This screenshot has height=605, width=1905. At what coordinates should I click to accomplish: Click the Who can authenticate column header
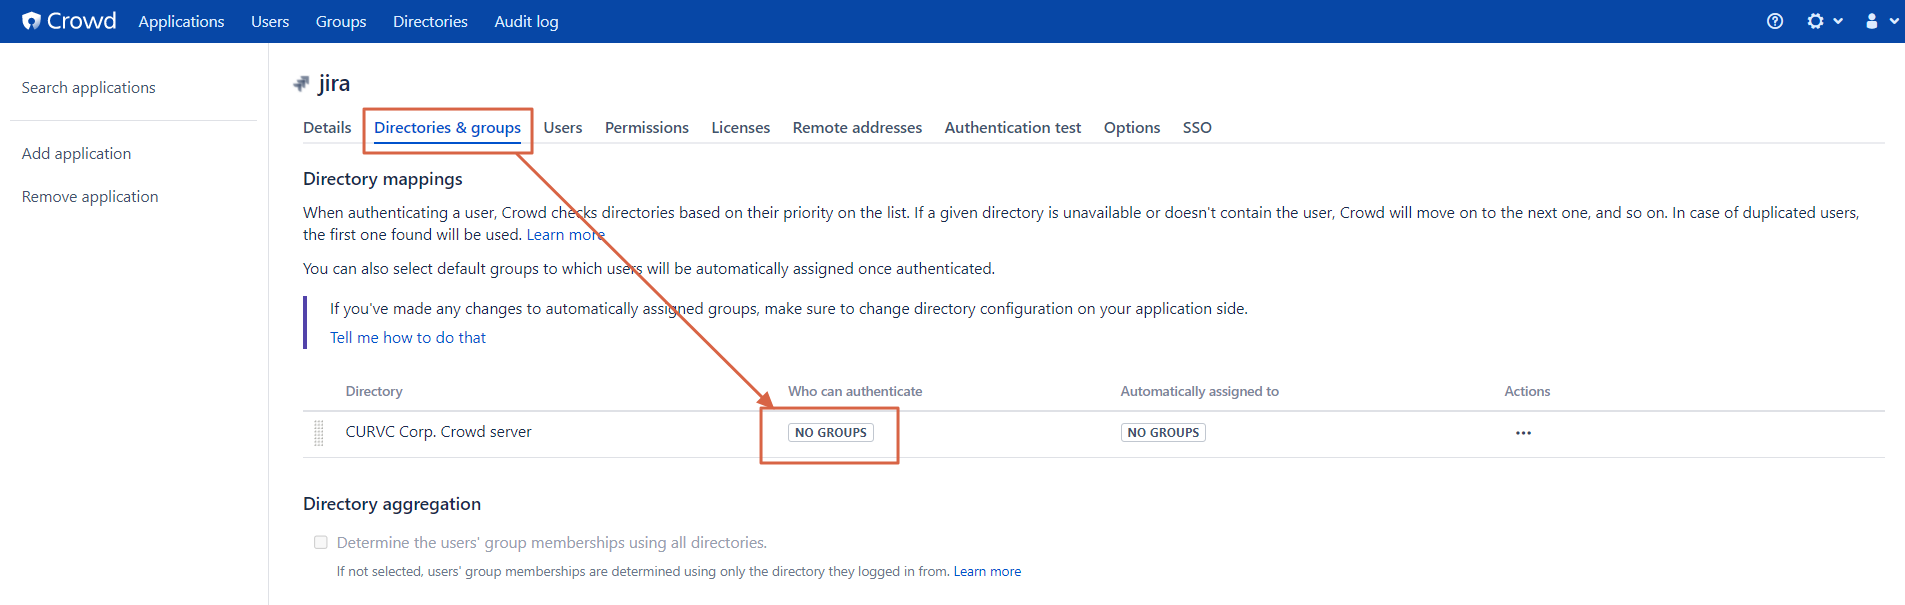[x=855, y=391]
